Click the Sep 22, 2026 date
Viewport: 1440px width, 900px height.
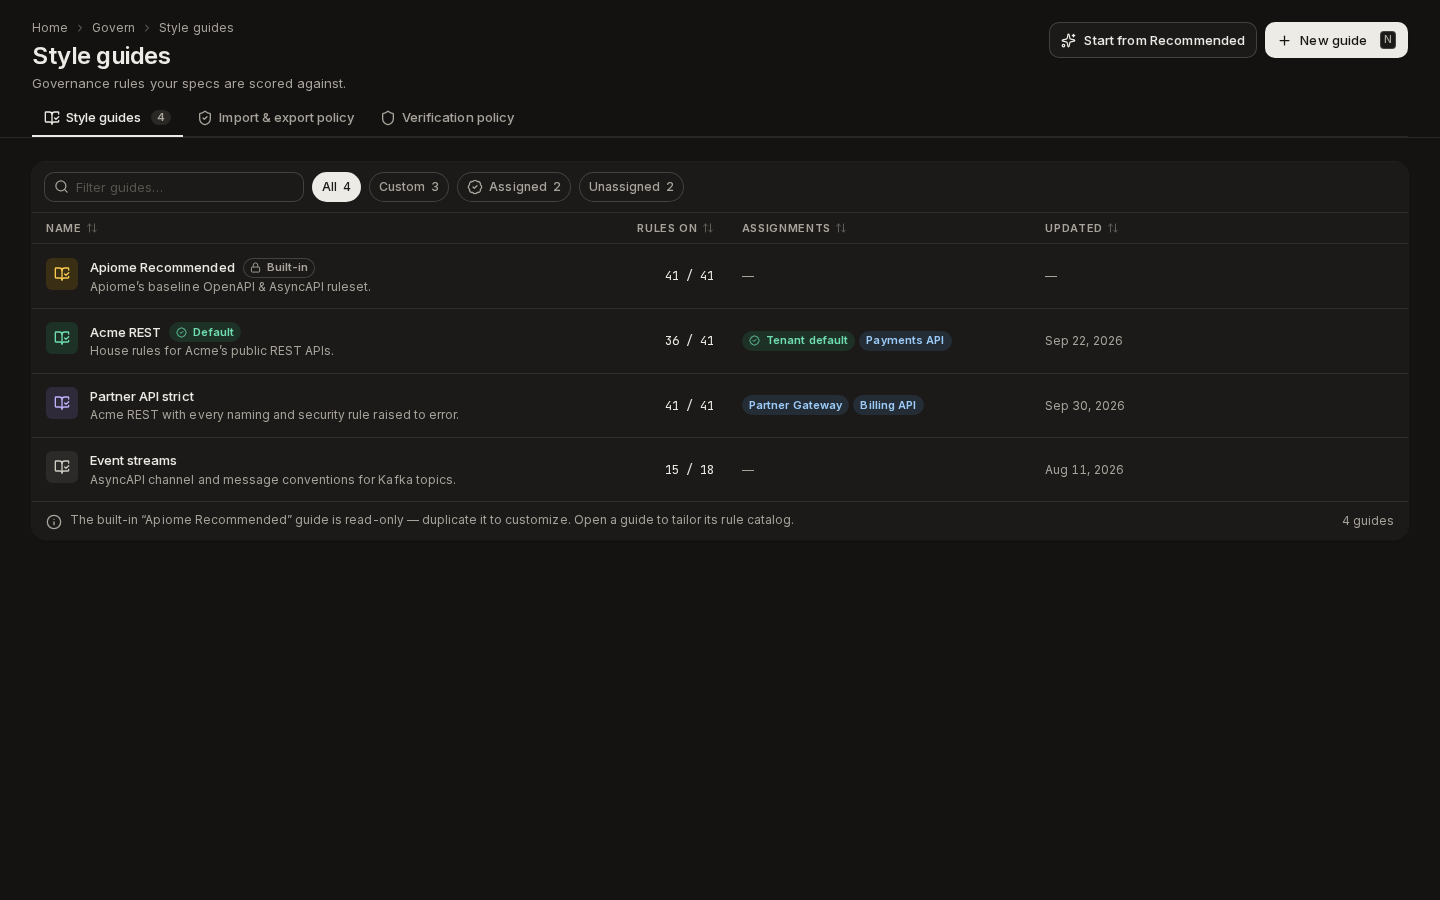[1084, 341]
